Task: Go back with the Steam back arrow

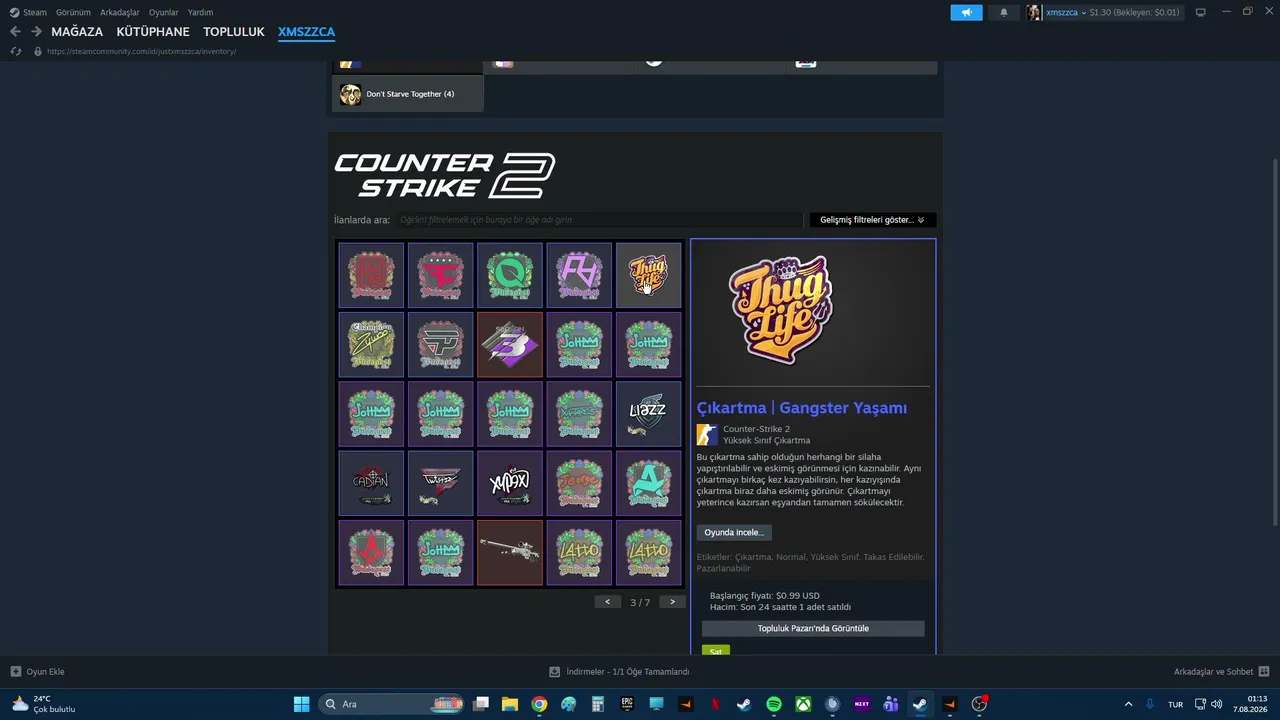Action: pos(15,32)
